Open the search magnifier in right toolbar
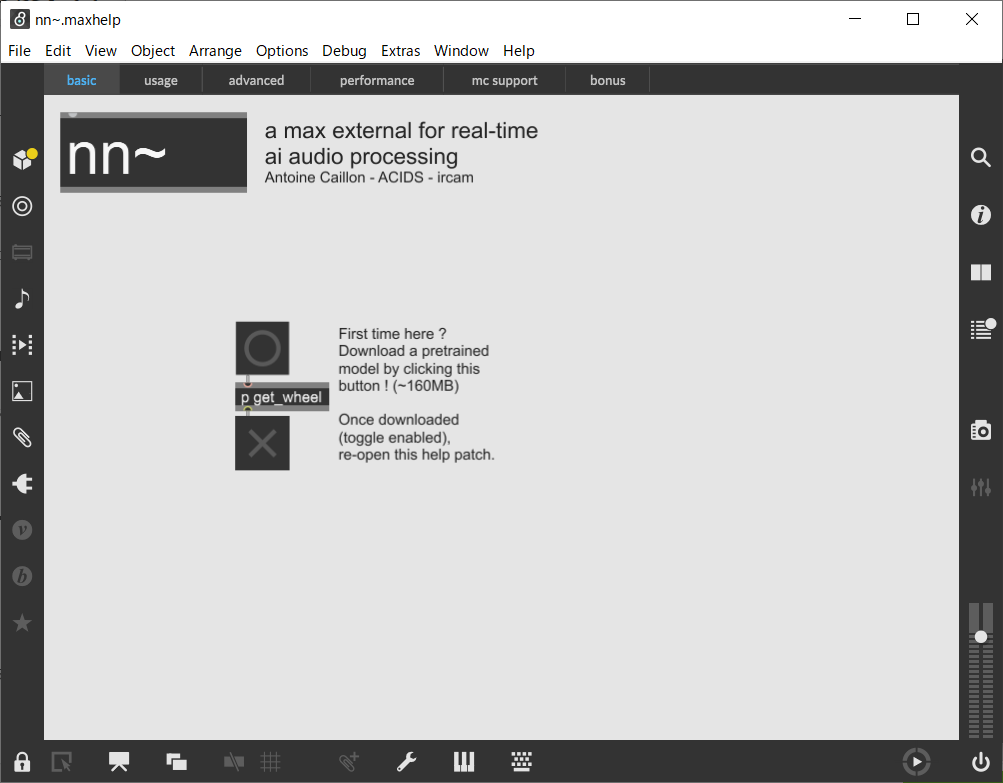The height and width of the screenshot is (783, 1003). click(981, 157)
